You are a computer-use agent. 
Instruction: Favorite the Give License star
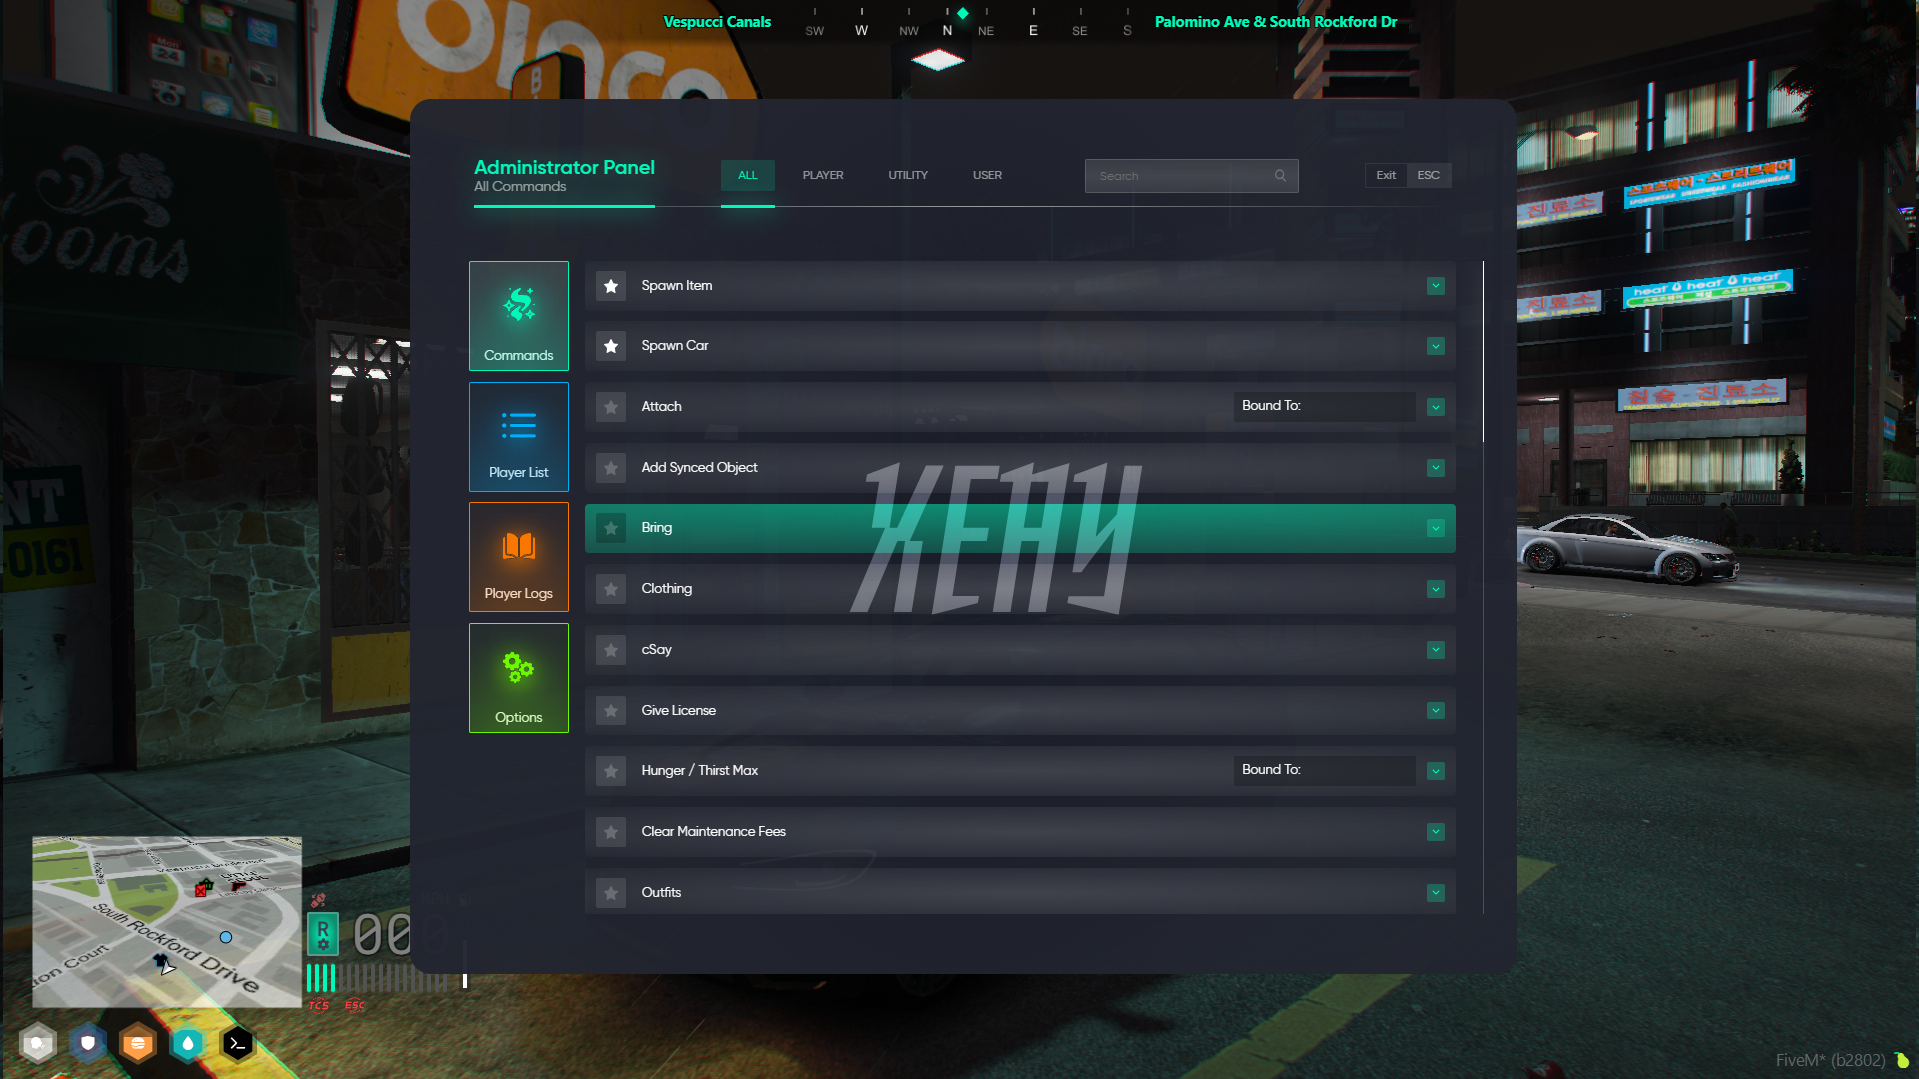pyautogui.click(x=611, y=711)
